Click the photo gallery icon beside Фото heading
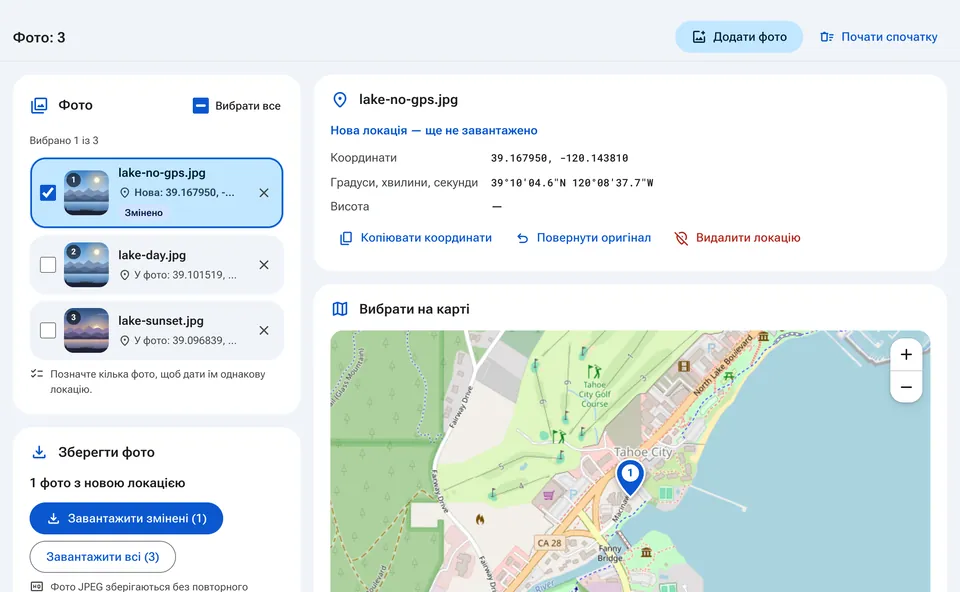The width and height of the screenshot is (960, 592). tap(39, 105)
